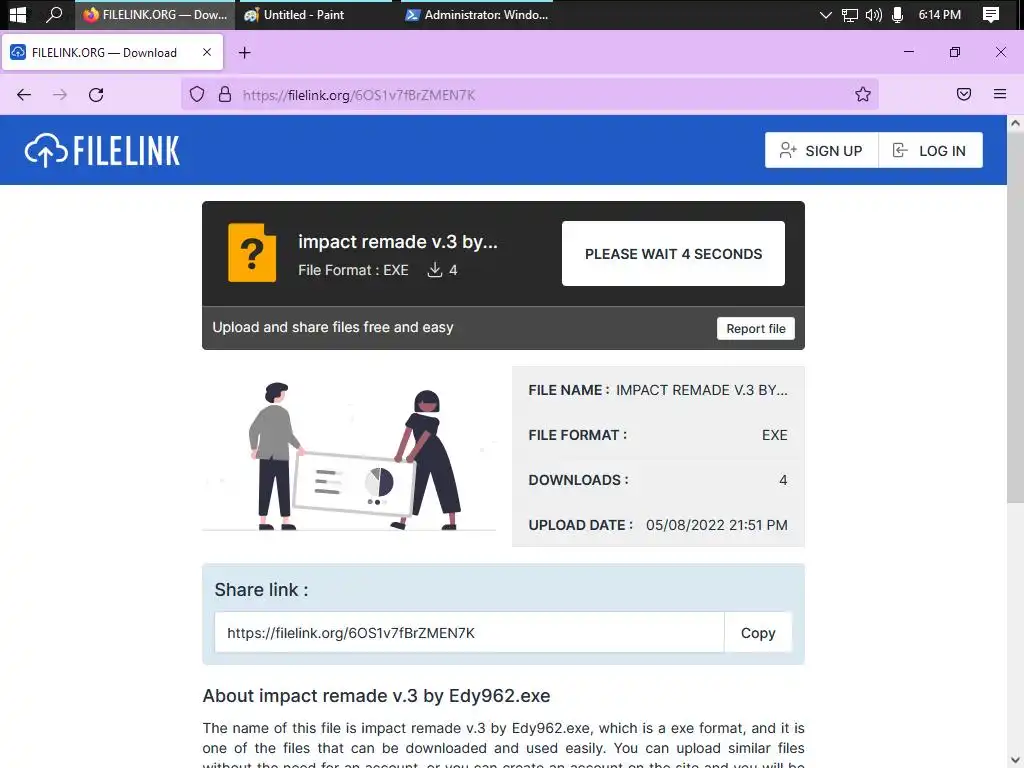Click the download count icon in header card
This screenshot has width=1024, height=768.
point(435,270)
